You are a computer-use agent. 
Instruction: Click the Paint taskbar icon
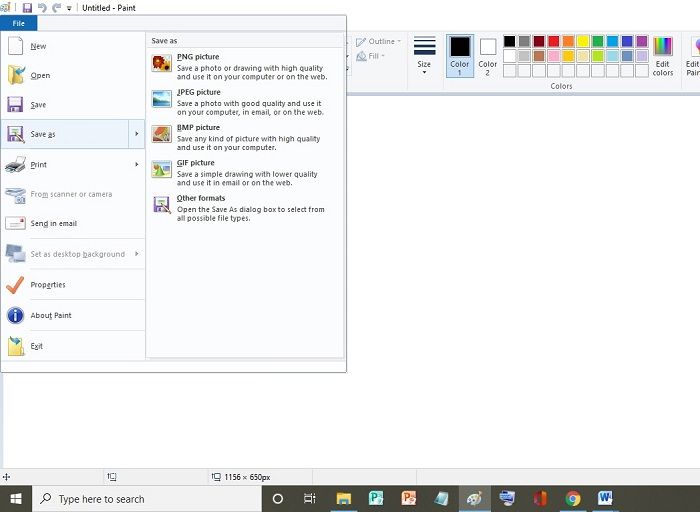pyautogui.click(x=475, y=499)
